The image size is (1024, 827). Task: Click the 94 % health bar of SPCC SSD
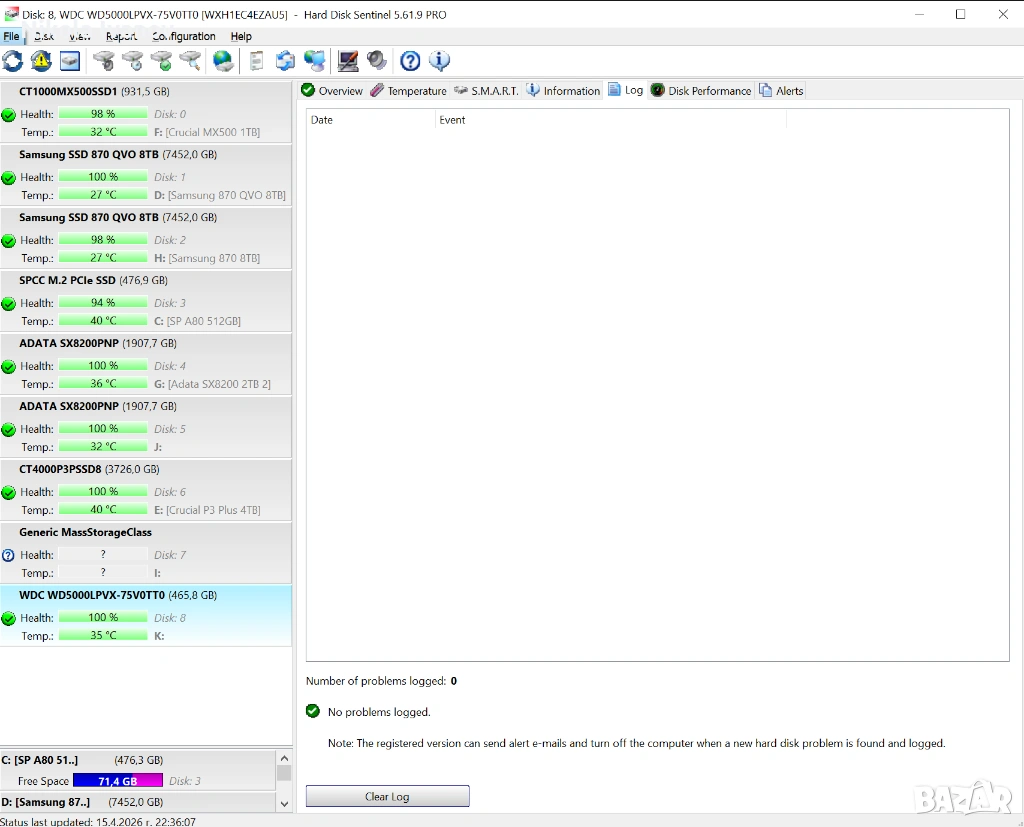103,302
